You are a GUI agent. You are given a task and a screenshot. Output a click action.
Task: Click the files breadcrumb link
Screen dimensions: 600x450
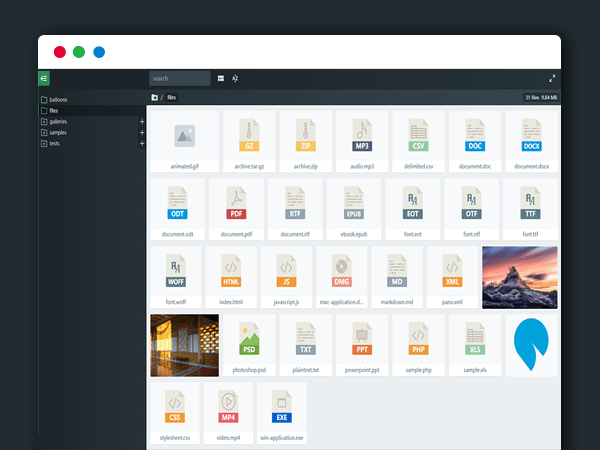(172, 97)
